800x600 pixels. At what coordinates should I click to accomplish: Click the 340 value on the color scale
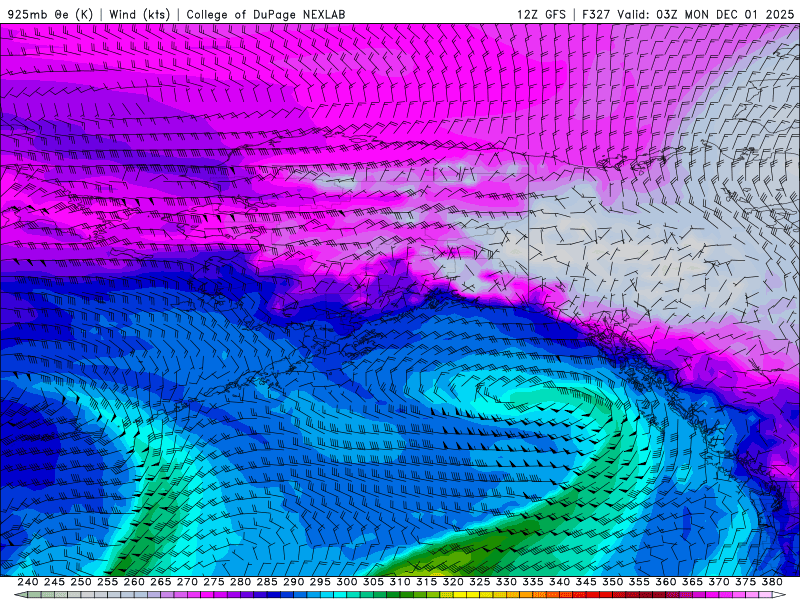[559, 582]
